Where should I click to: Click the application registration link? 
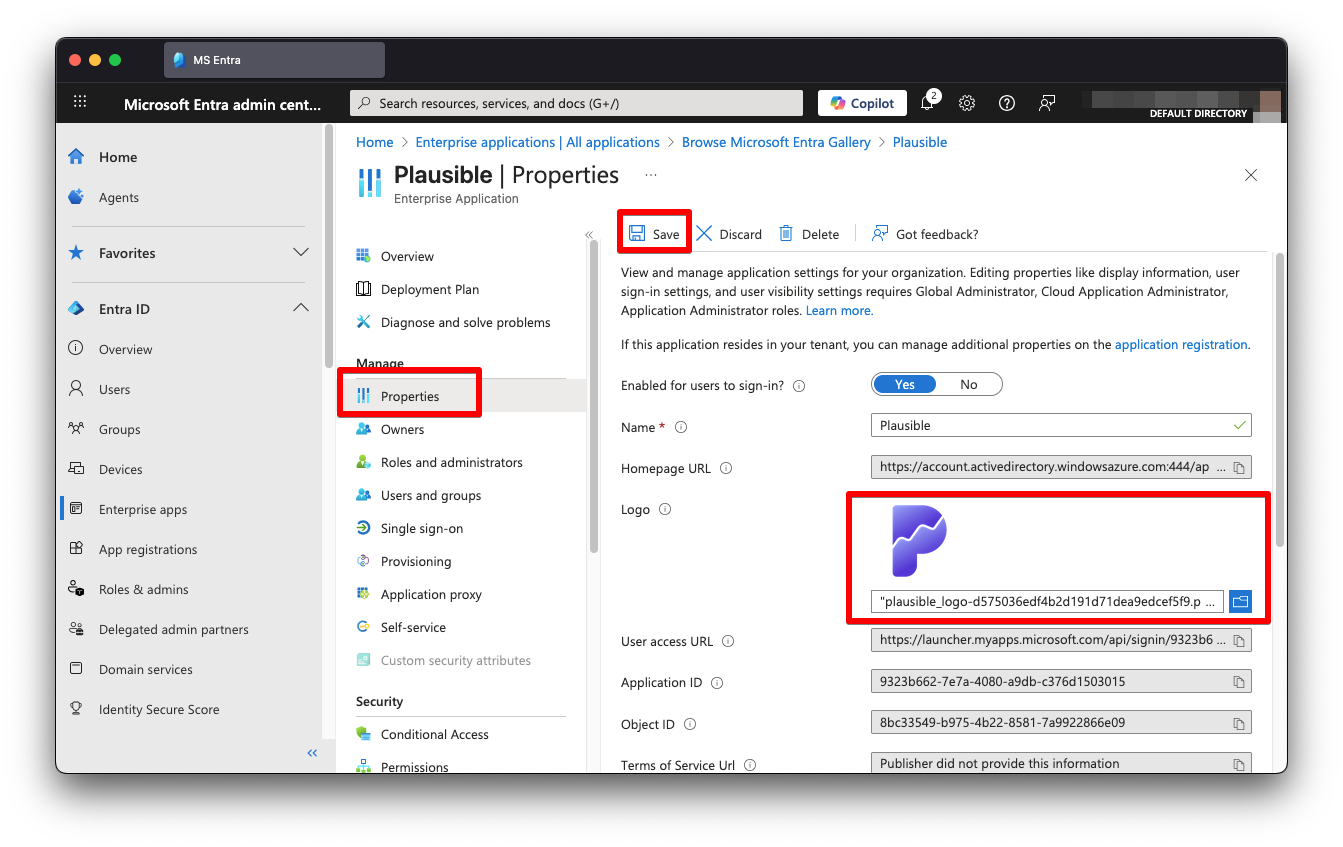(x=1180, y=344)
